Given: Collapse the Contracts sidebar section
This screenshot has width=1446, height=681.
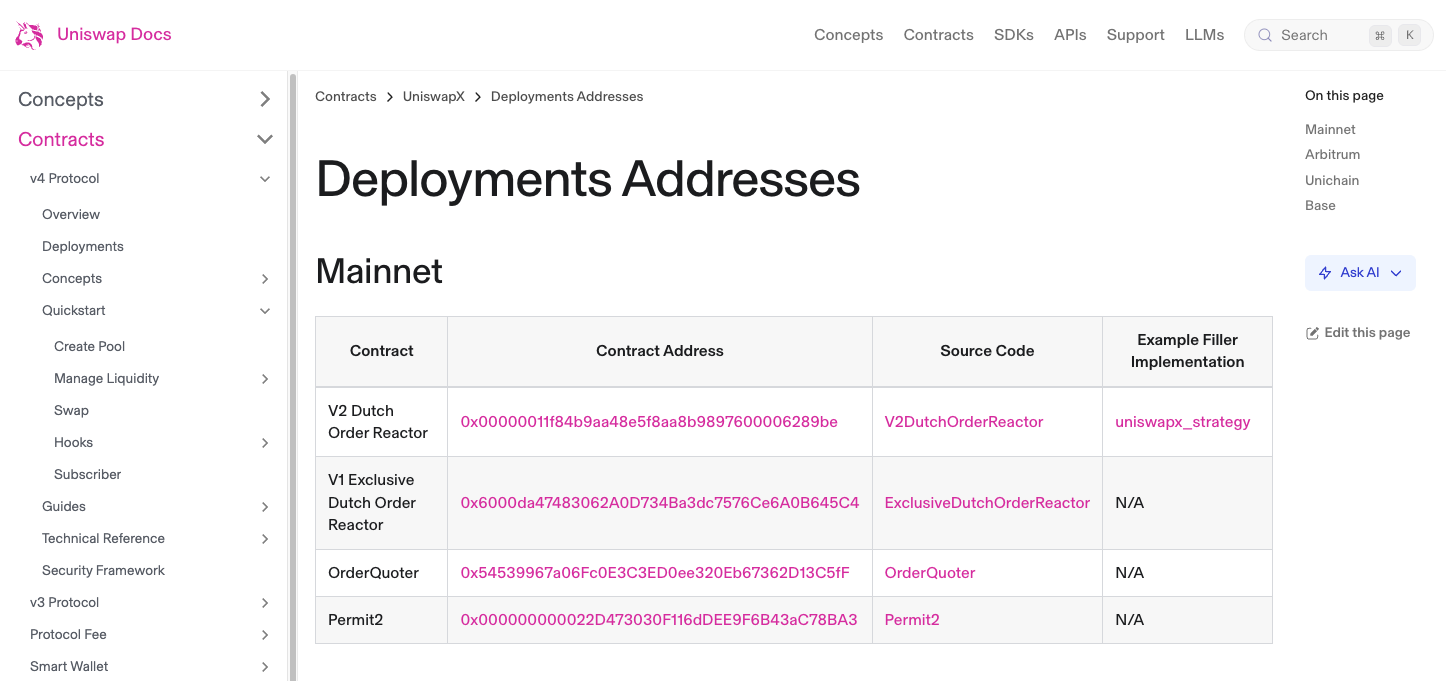Looking at the screenshot, I should [x=265, y=139].
